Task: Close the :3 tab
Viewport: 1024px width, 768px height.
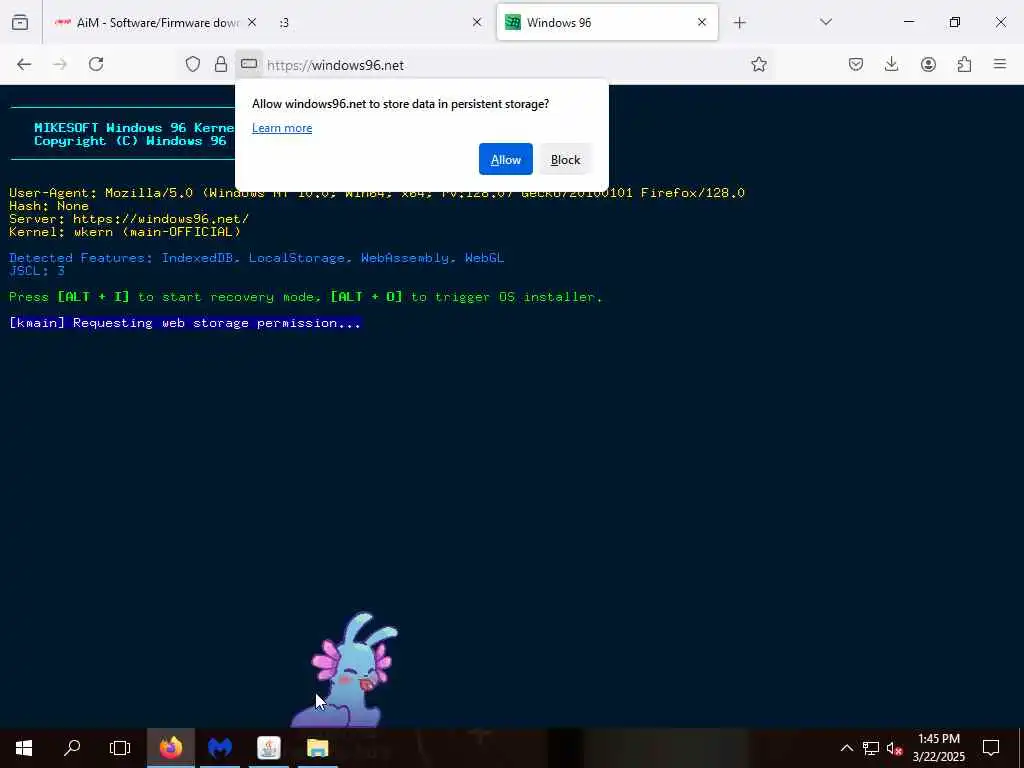Action: point(477,22)
